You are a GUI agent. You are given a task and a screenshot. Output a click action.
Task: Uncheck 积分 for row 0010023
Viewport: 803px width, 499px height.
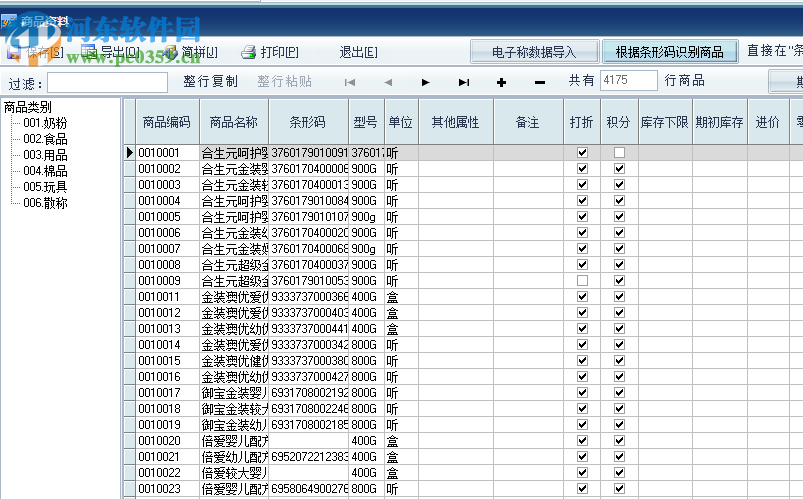click(x=620, y=489)
